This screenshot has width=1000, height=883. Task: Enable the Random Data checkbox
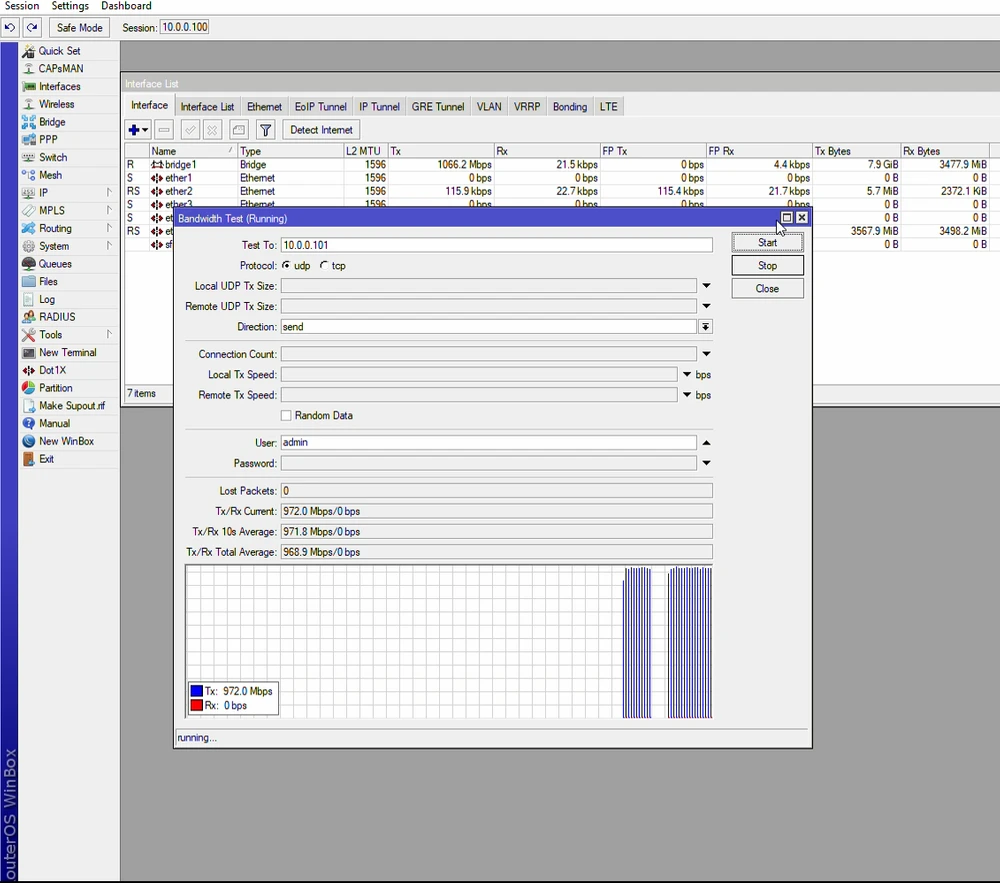tap(286, 415)
